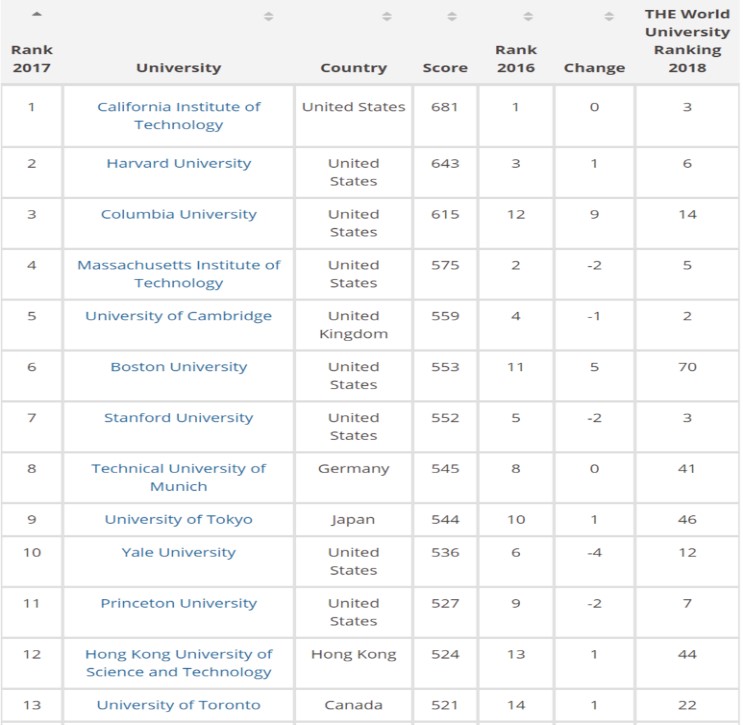Open Hong Kong University of Science link
The image size is (743, 725).
(179, 663)
